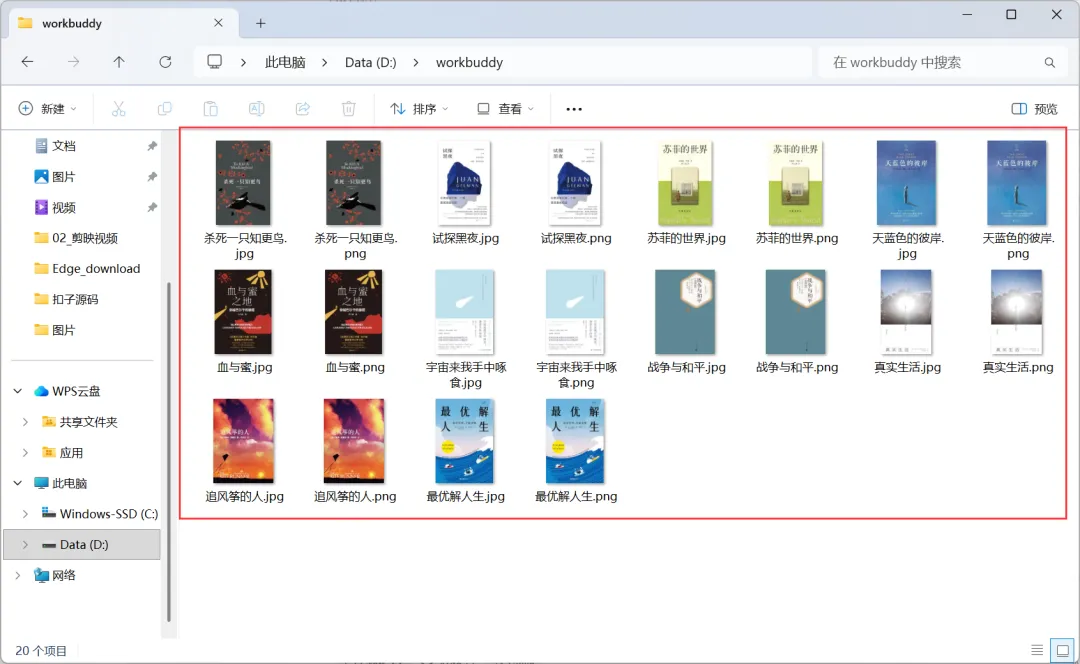The height and width of the screenshot is (664, 1080).
Task: Close the workbuddy tab
Action: click(218, 23)
